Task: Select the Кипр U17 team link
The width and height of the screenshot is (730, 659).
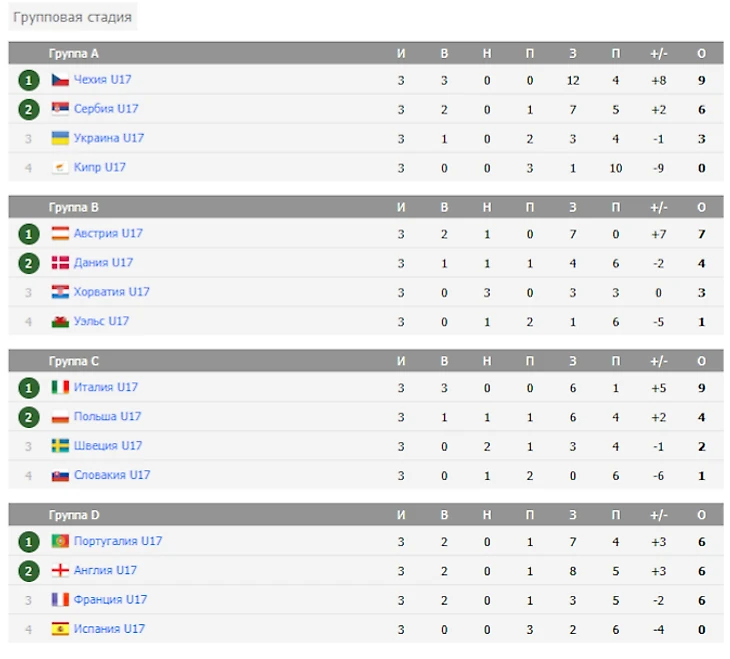Action: point(100,168)
